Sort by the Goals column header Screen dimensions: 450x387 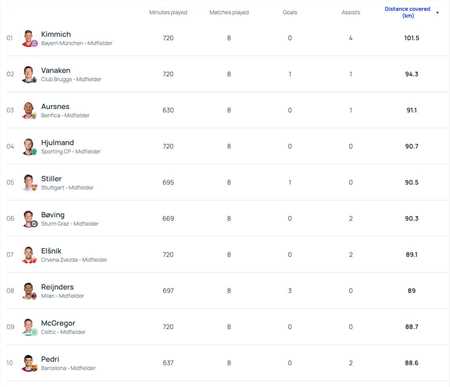point(290,12)
